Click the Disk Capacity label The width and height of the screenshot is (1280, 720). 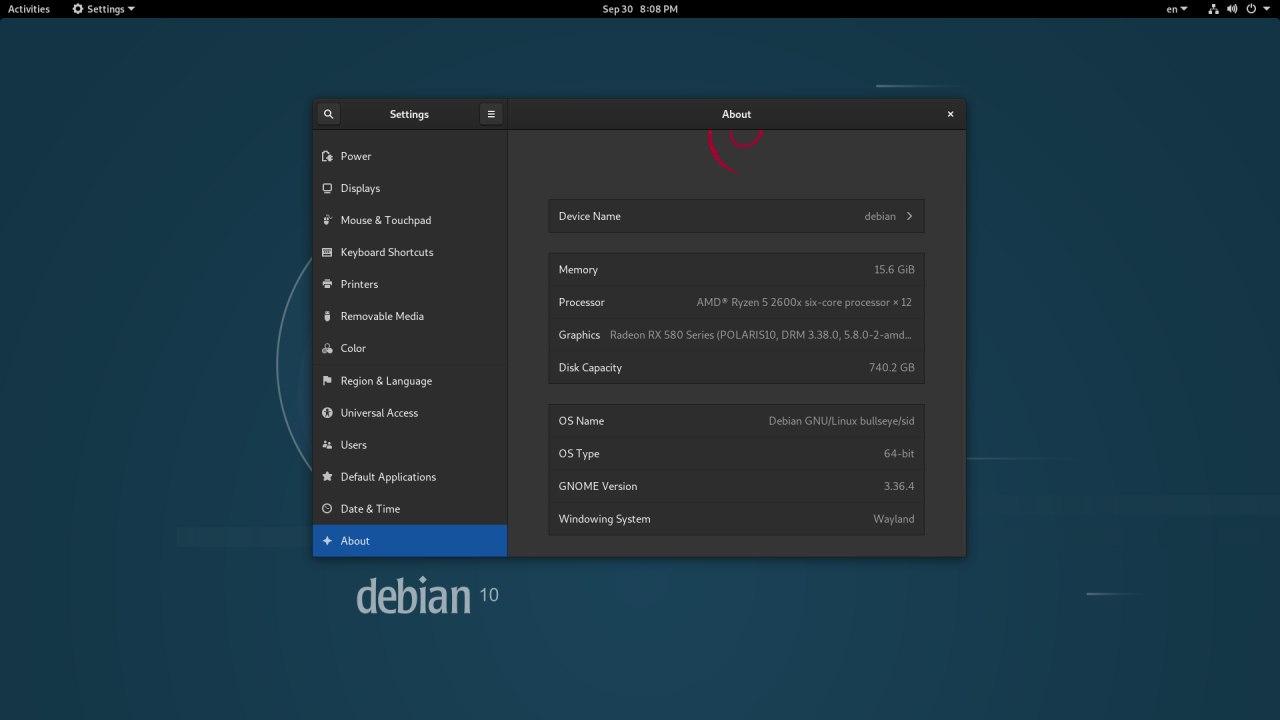pos(590,368)
